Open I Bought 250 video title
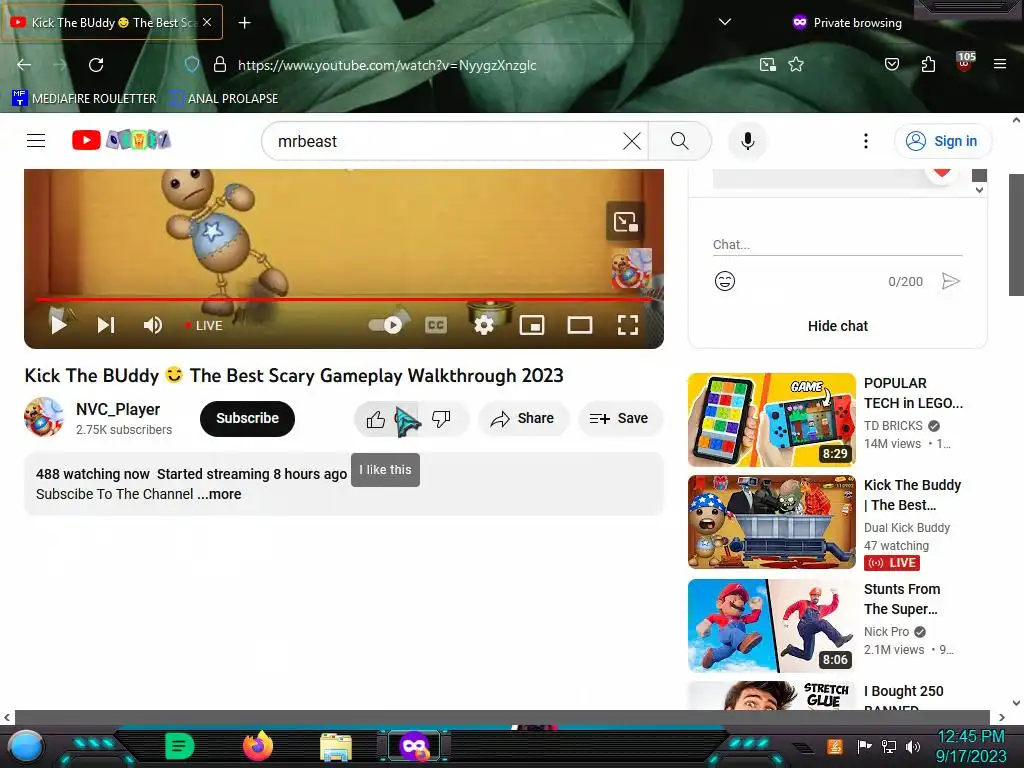This screenshot has width=1024, height=768. [903, 699]
